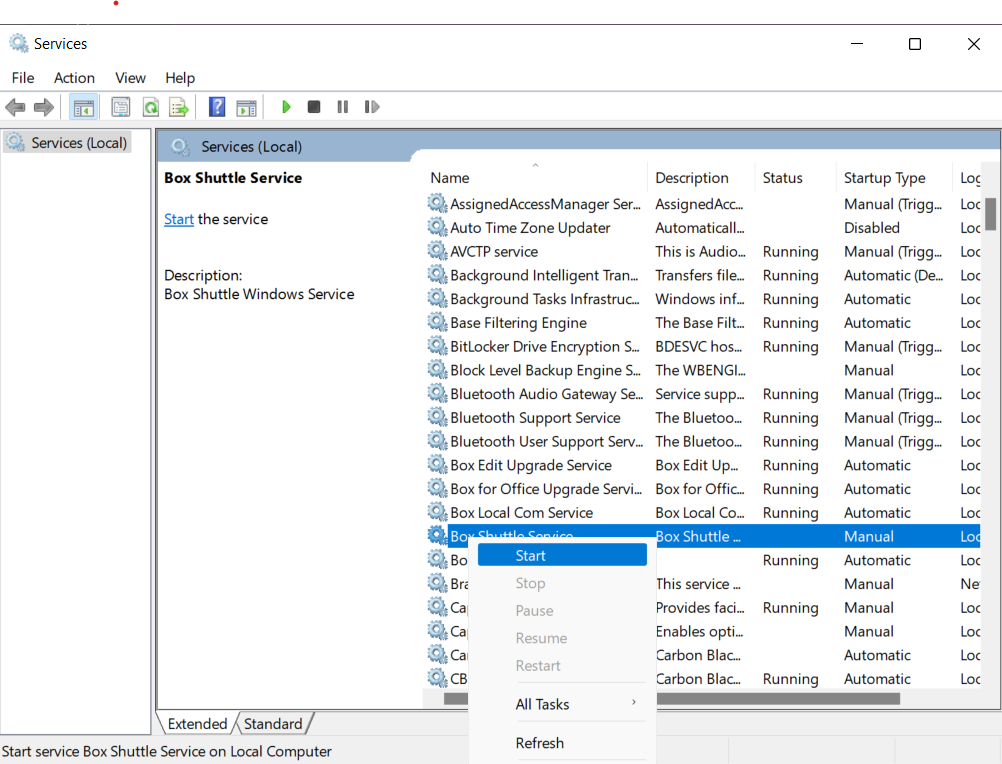Click the Restart Service toolbar icon
Image resolution: width=1002 pixels, height=764 pixels.
coord(372,107)
